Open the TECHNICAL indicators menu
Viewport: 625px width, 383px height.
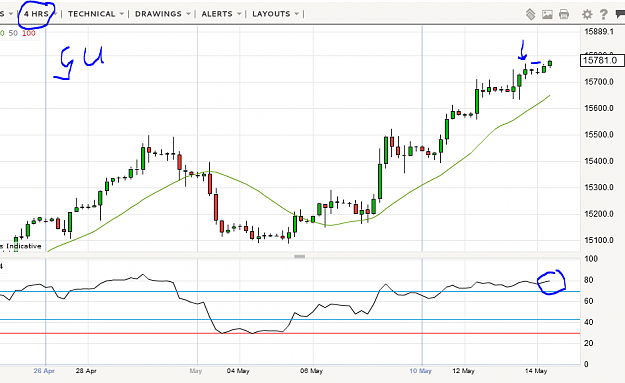click(92, 14)
